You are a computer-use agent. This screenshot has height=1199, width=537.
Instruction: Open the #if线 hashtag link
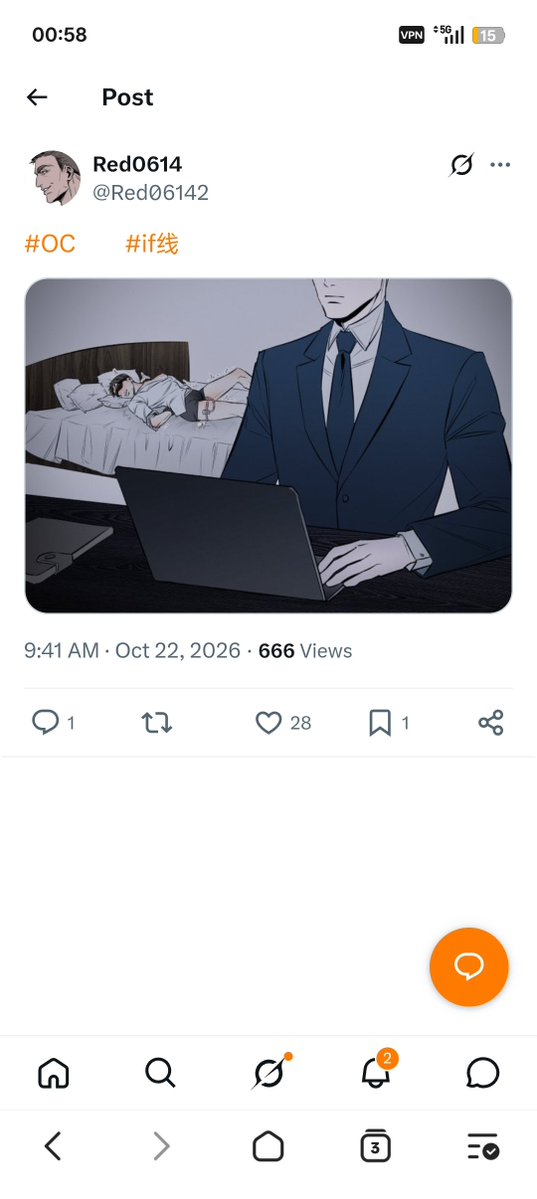click(x=151, y=244)
